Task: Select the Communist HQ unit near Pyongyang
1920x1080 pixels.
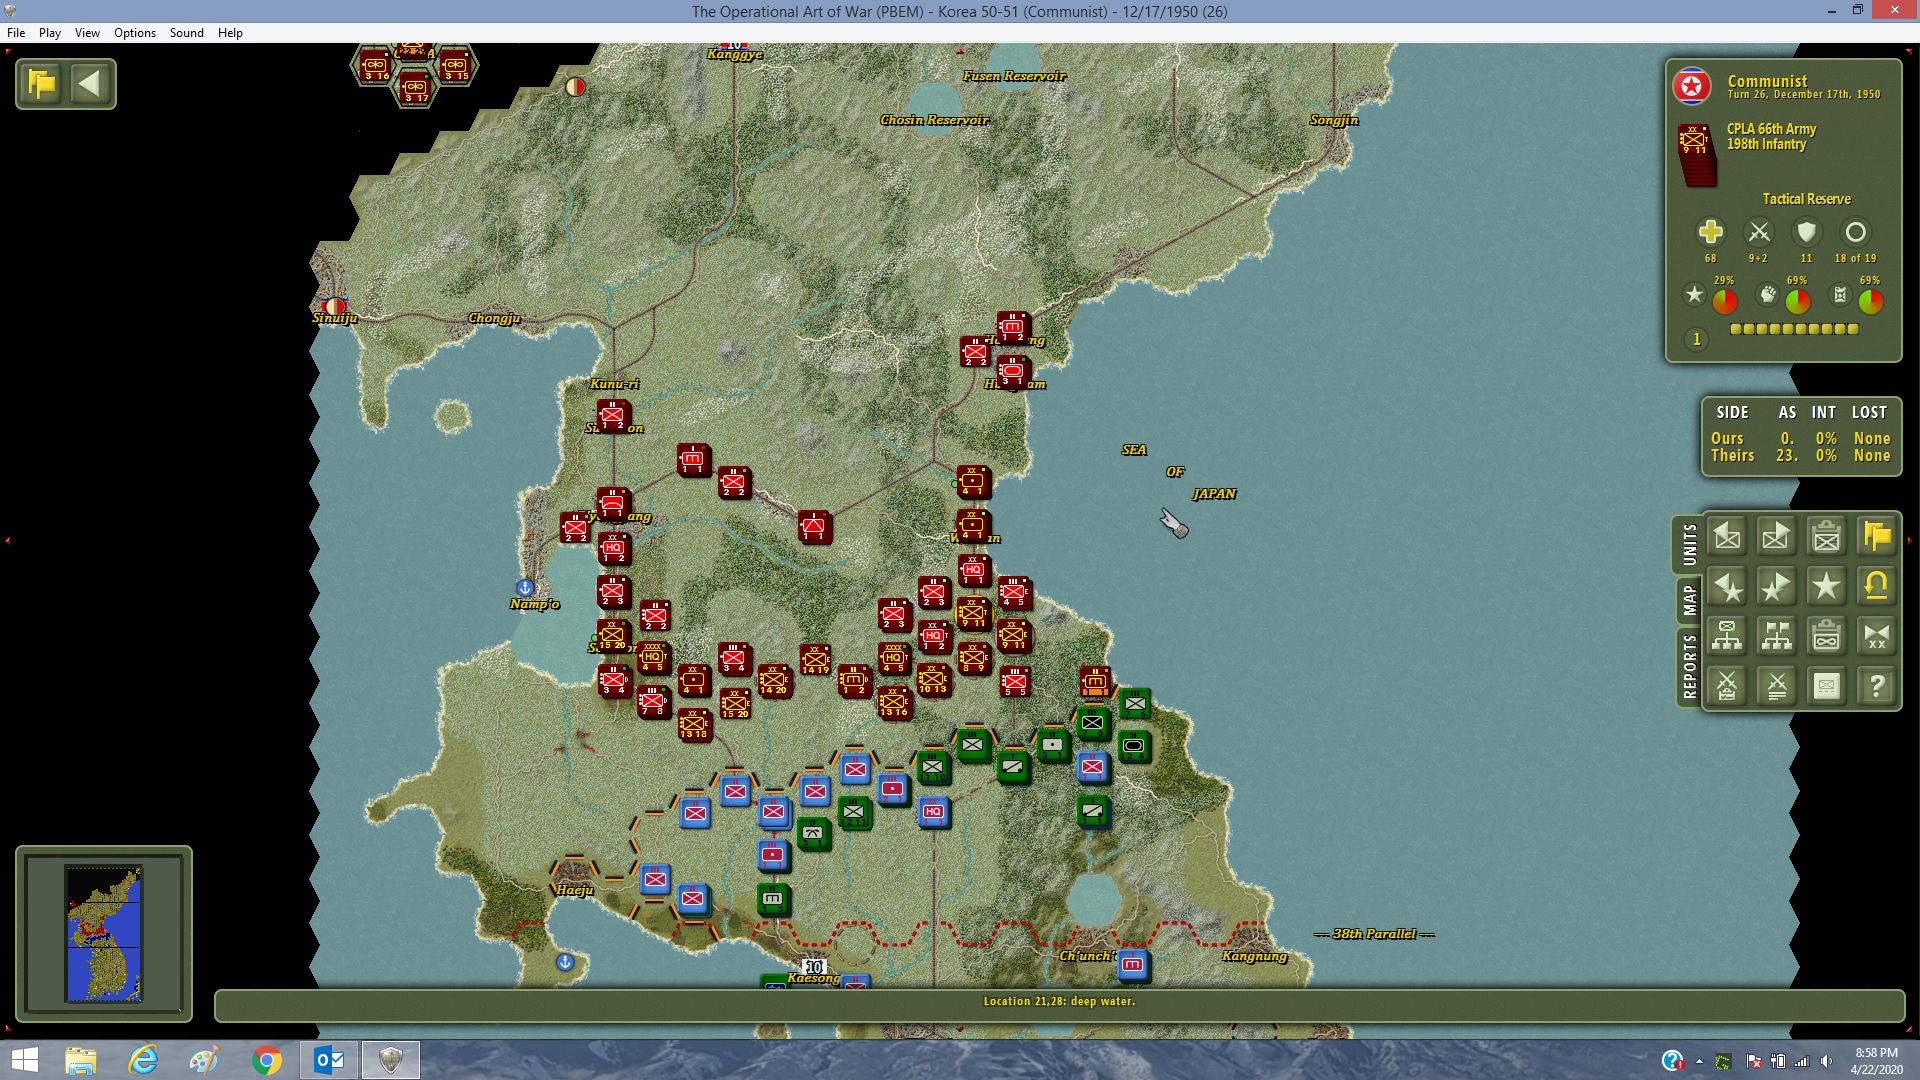Action: point(614,549)
